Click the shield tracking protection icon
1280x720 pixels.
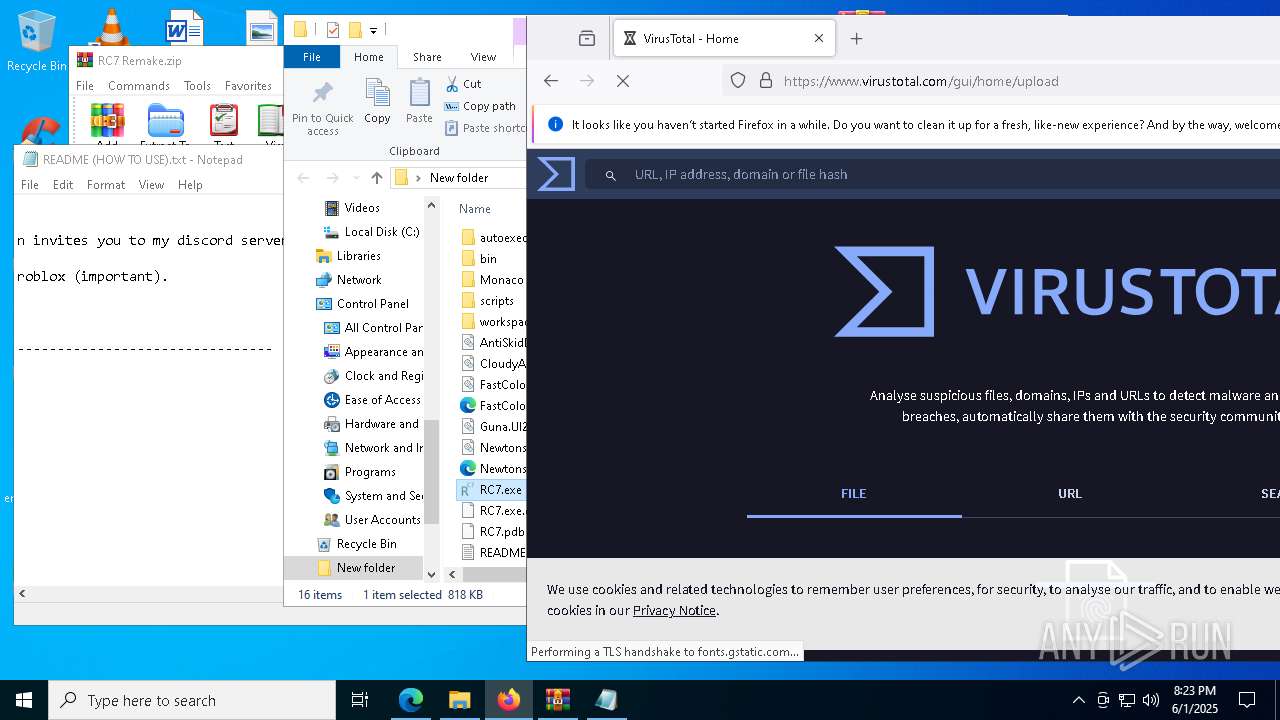(x=738, y=81)
